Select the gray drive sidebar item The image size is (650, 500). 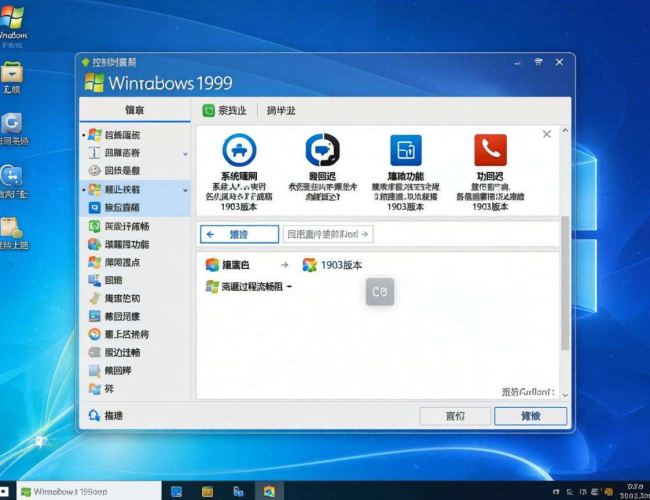(x=136, y=352)
